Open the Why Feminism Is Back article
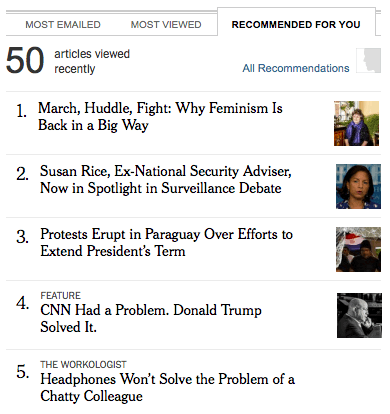 pos(160,117)
